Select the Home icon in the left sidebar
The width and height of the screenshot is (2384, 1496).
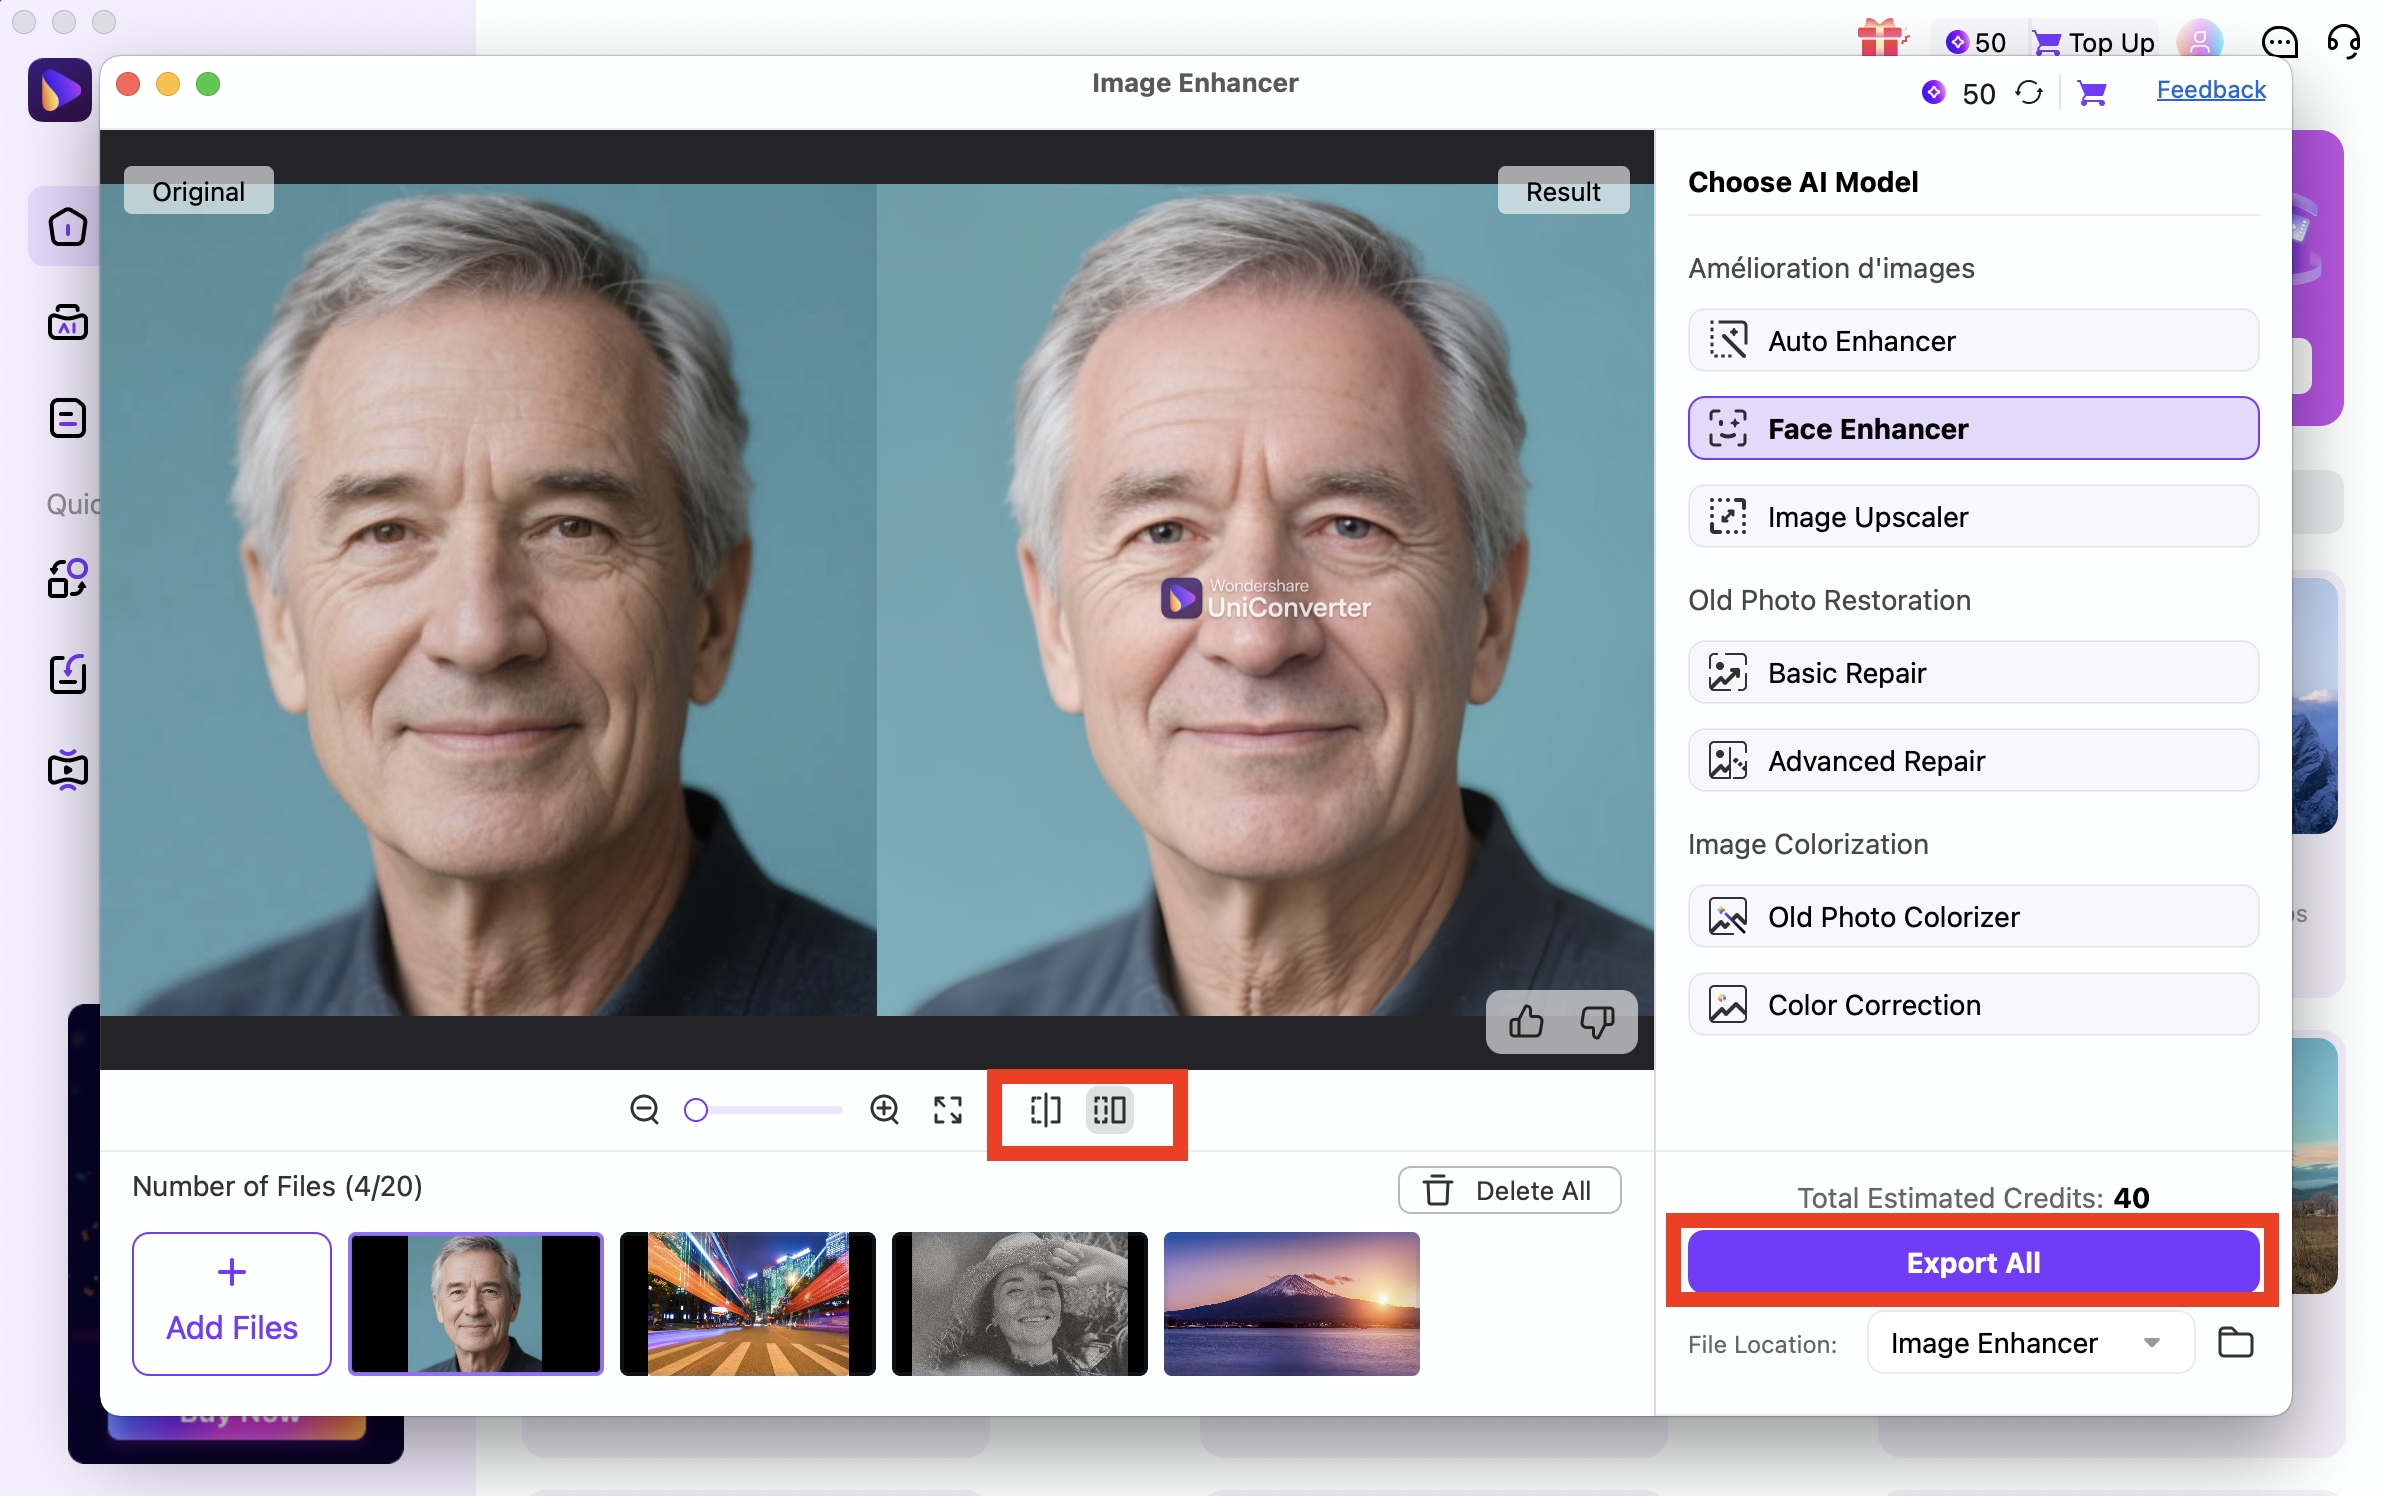(x=67, y=226)
